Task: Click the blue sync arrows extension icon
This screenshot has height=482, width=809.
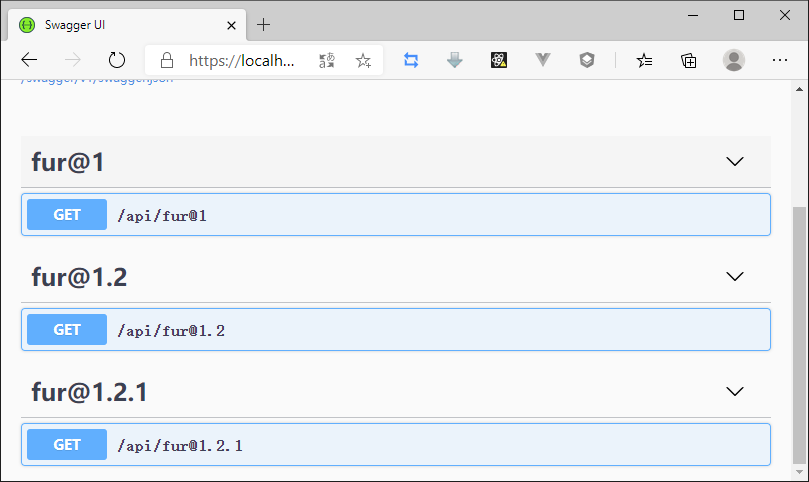Action: click(411, 60)
